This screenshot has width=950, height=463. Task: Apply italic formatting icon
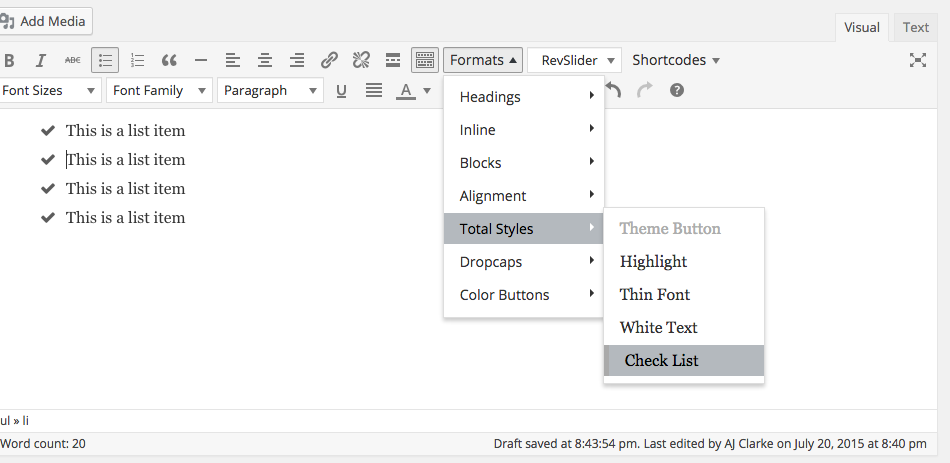[x=41, y=61]
